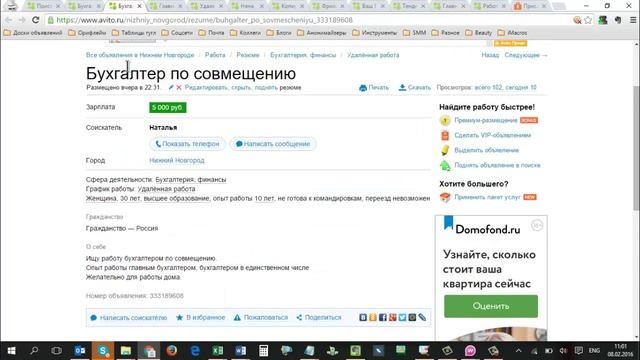Click Применить пакет услуг link
This screenshot has height=360, width=640.
click(487, 197)
